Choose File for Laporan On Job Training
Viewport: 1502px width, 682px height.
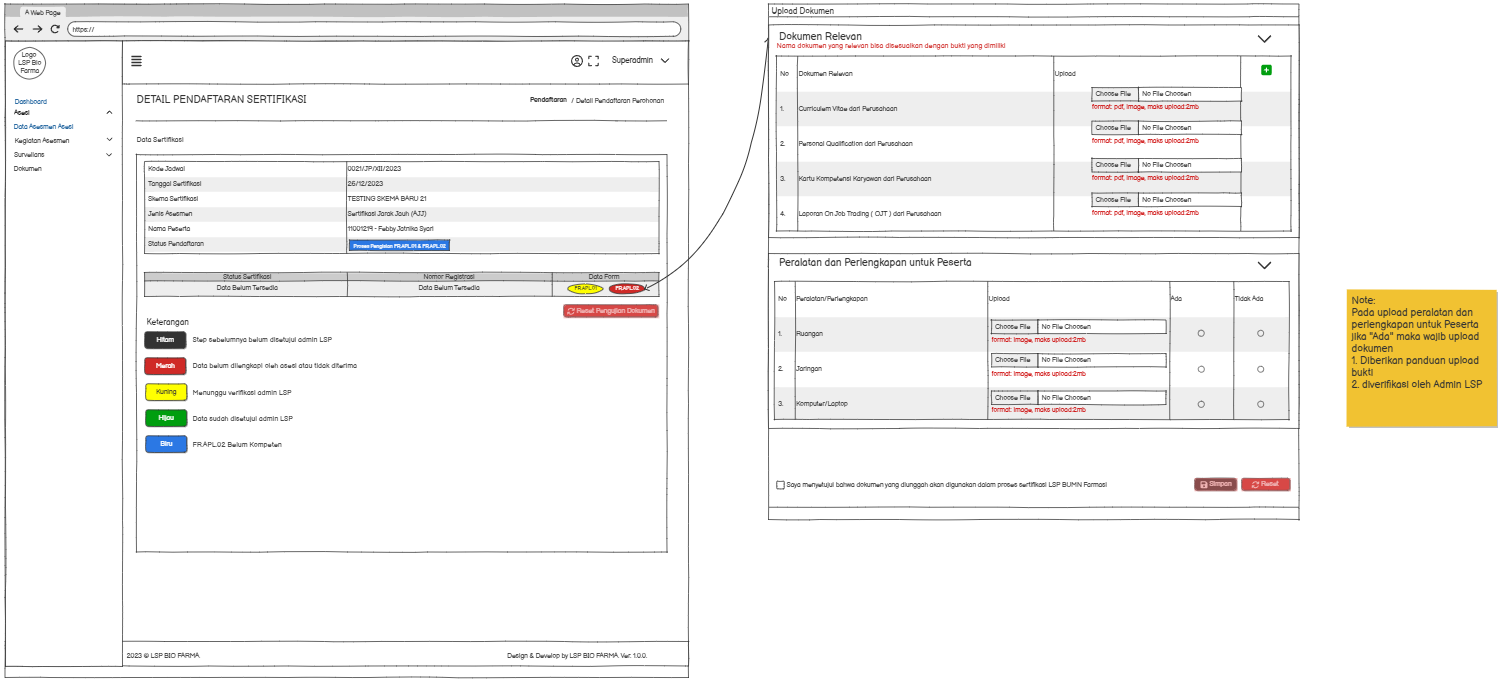(x=1113, y=199)
